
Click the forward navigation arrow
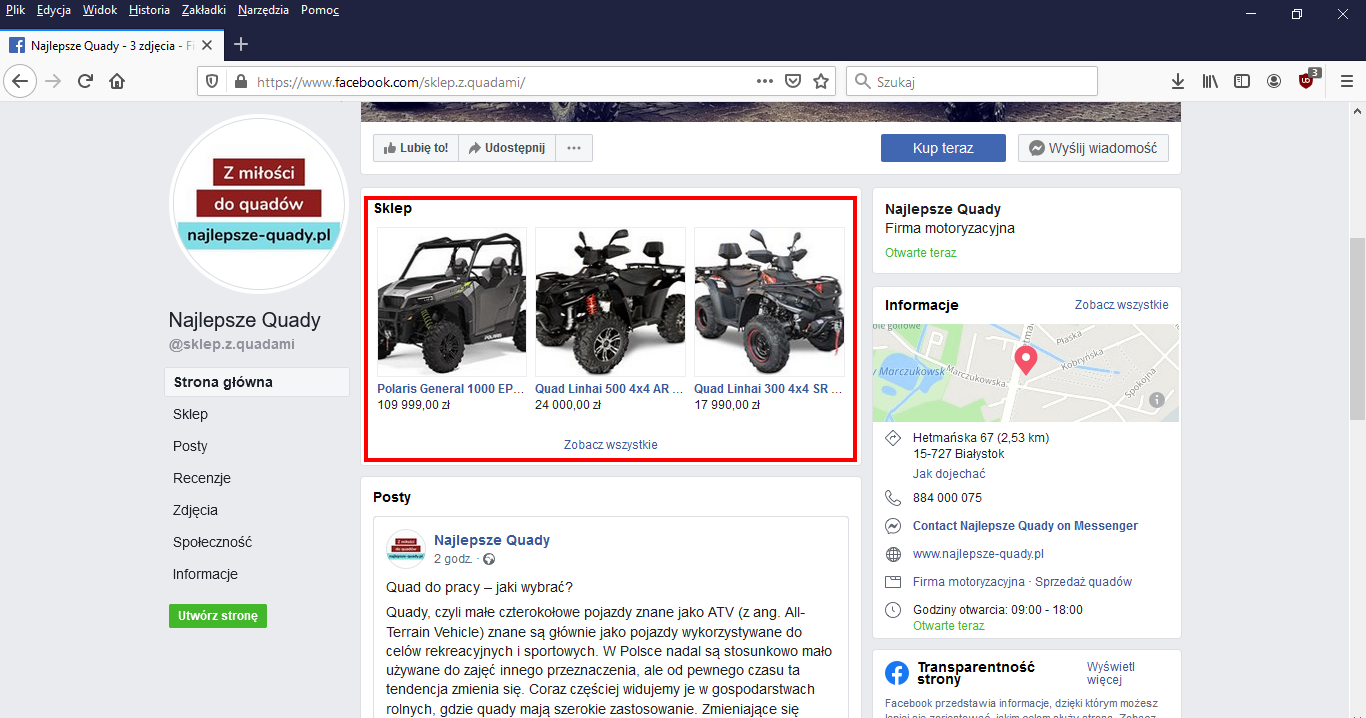click(53, 81)
